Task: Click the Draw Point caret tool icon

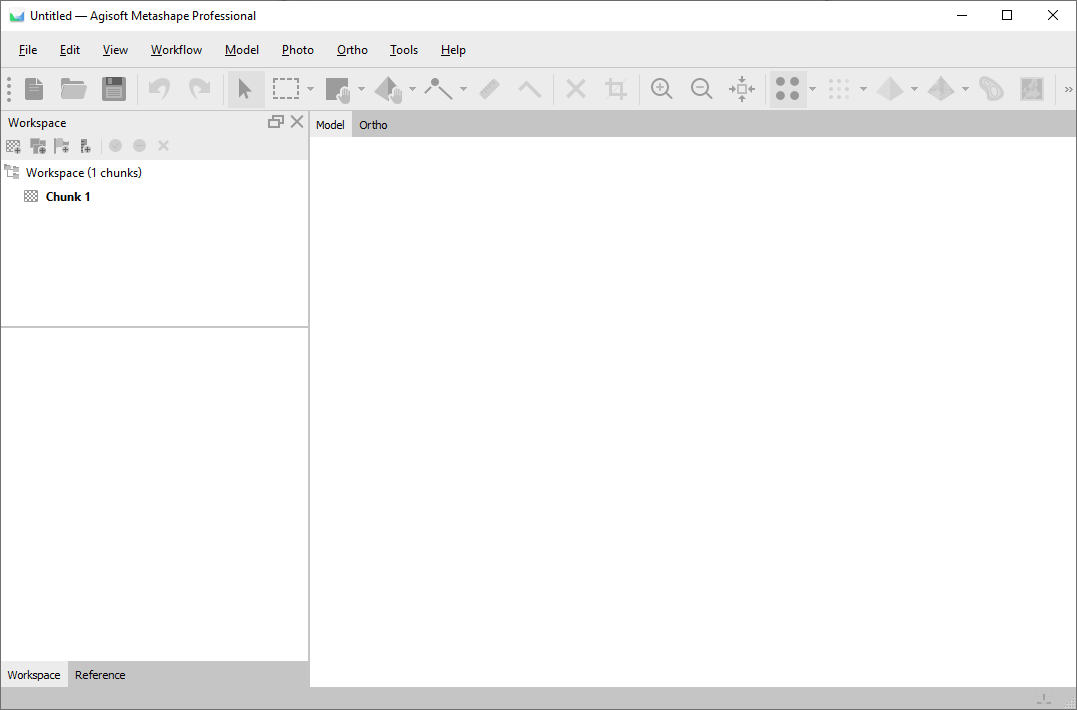Action: coord(530,89)
